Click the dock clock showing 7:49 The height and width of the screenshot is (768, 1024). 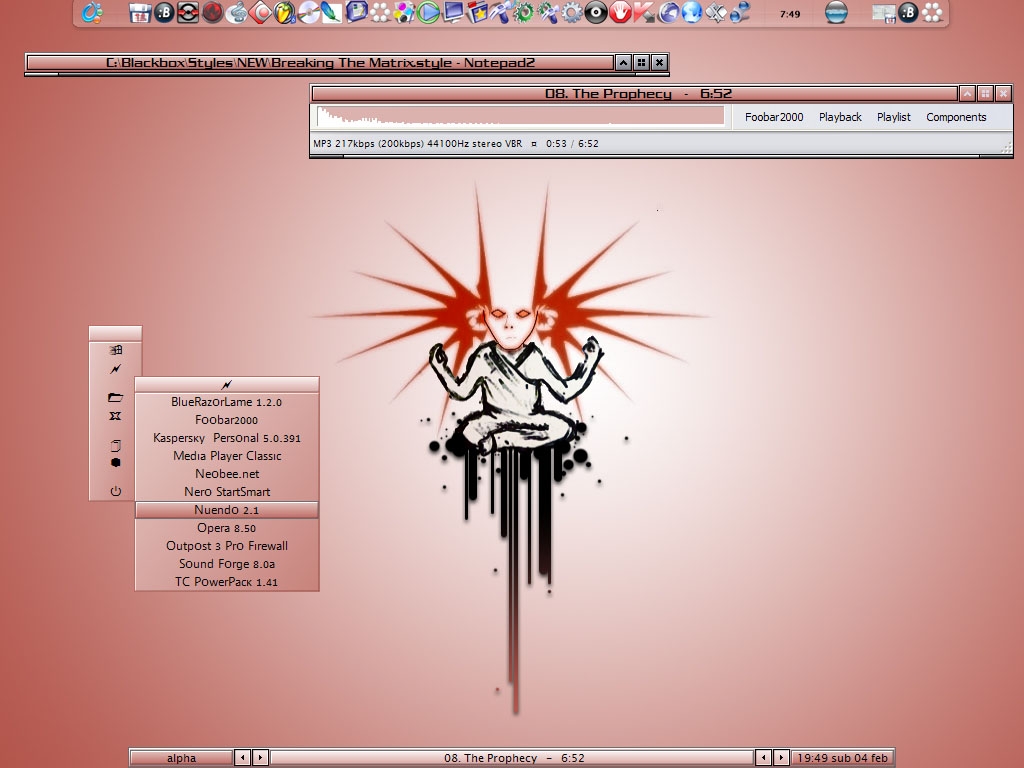(790, 14)
